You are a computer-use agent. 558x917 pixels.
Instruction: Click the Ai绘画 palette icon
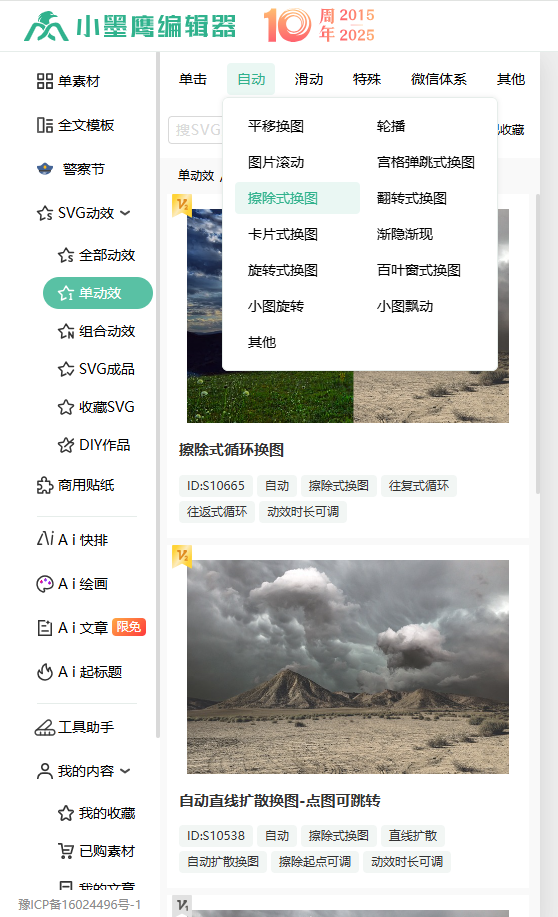pyautogui.click(x=45, y=584)
